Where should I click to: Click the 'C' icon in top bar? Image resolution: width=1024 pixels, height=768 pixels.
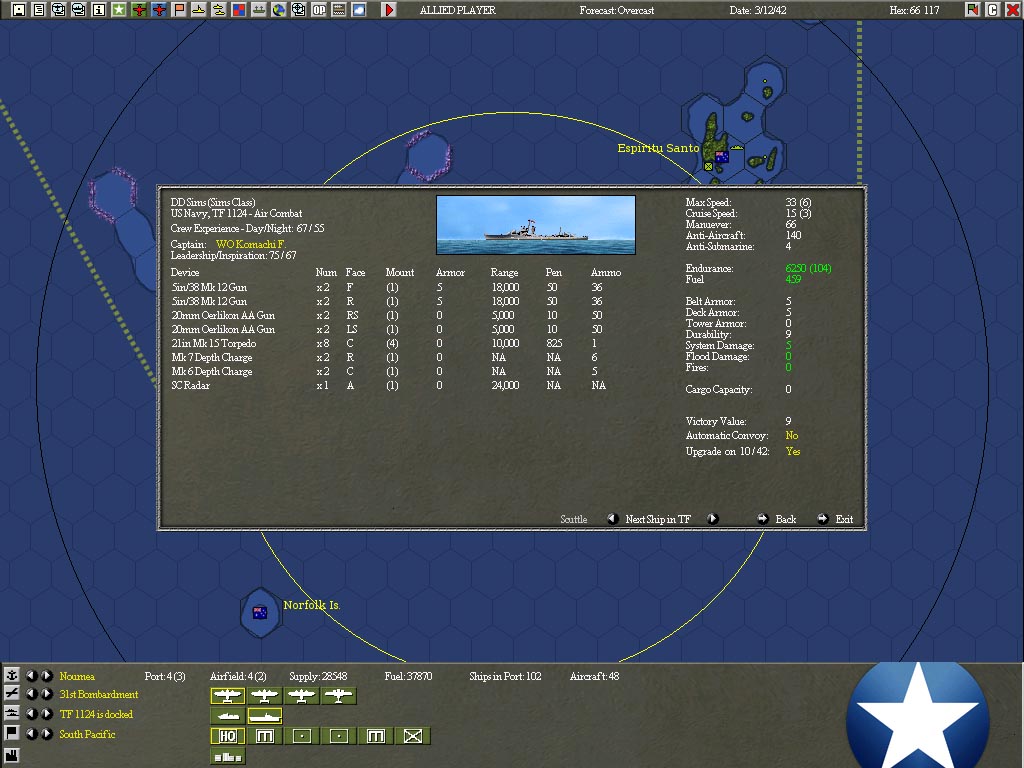coord(993,10)
